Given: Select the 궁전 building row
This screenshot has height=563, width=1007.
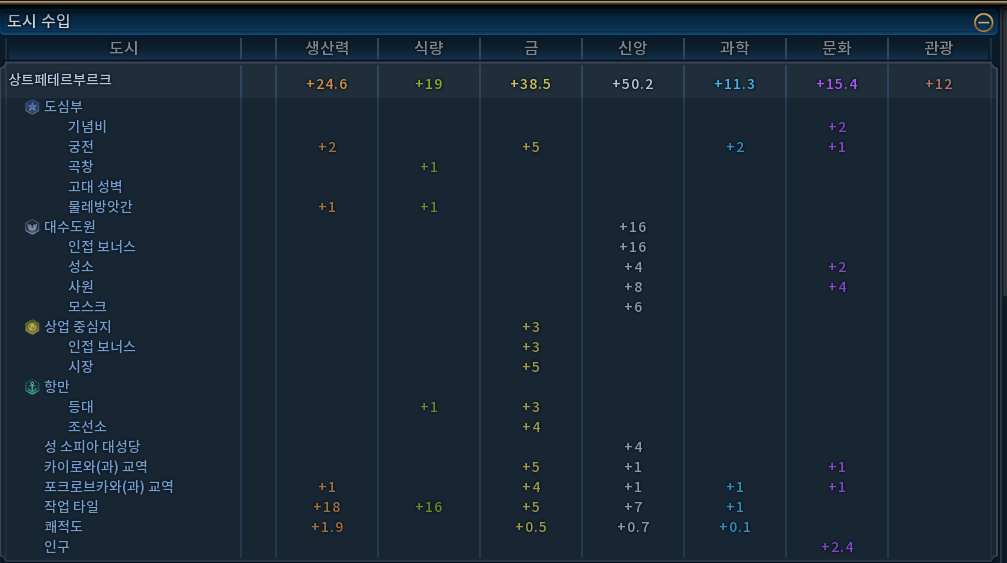Looking at the screenshot, I should pos(81,146).
